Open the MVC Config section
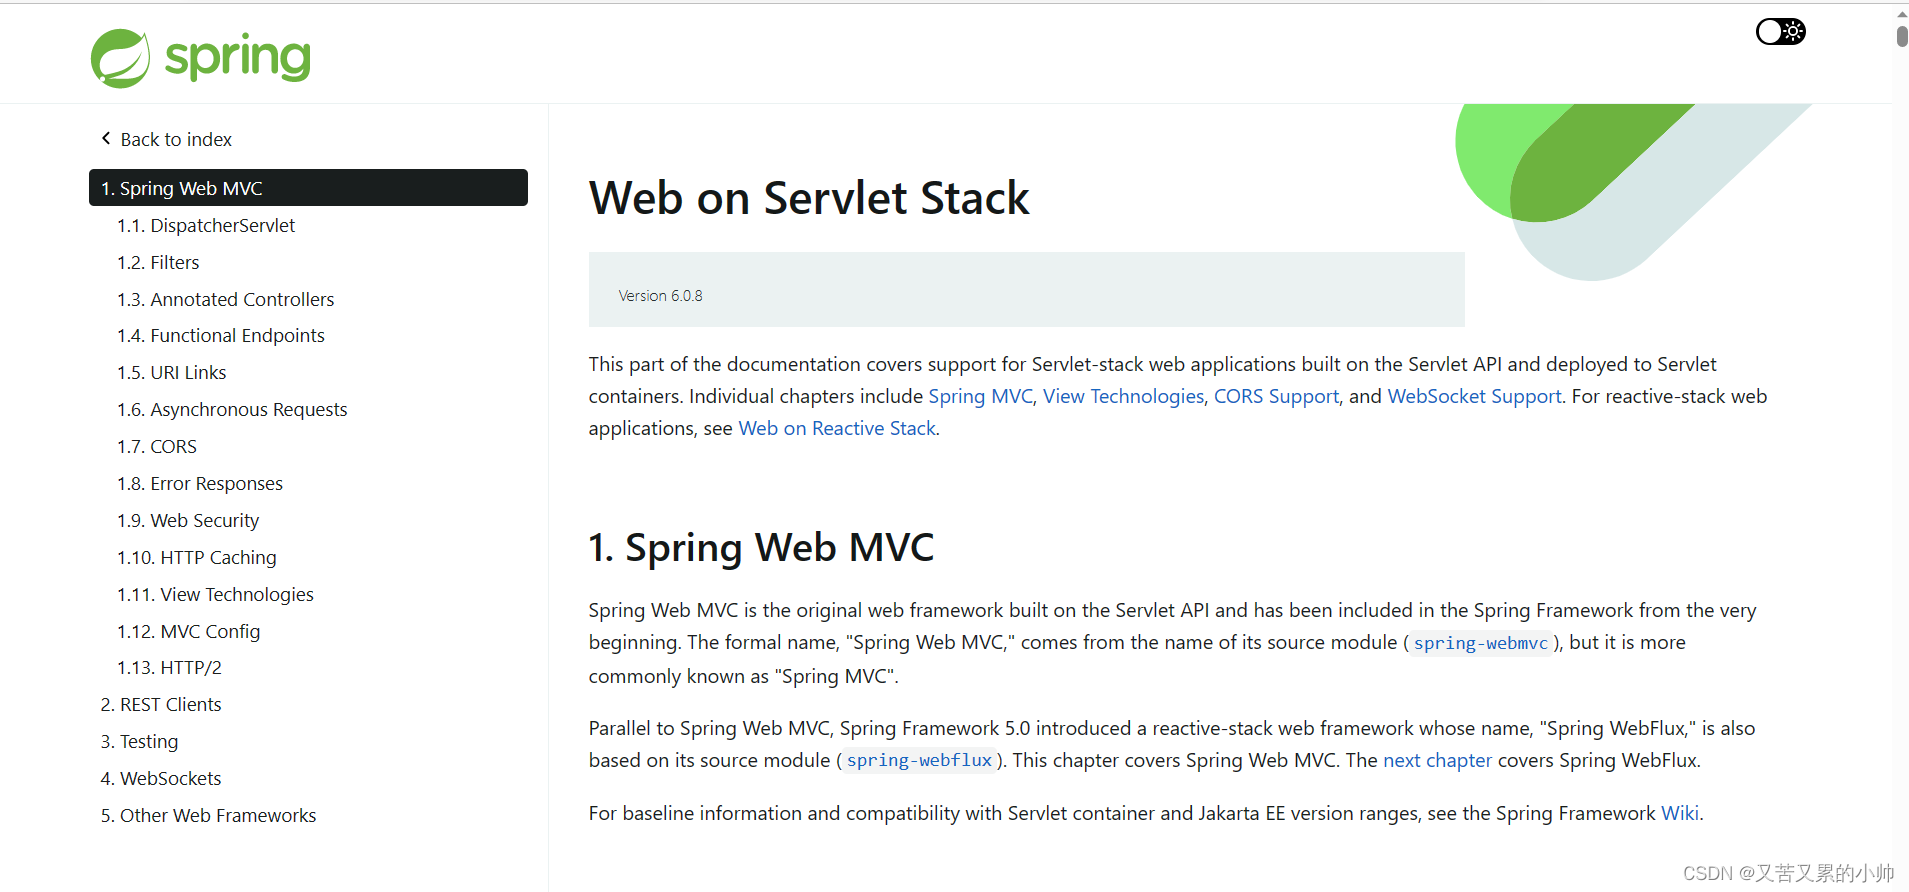 [x=210, y=632]
